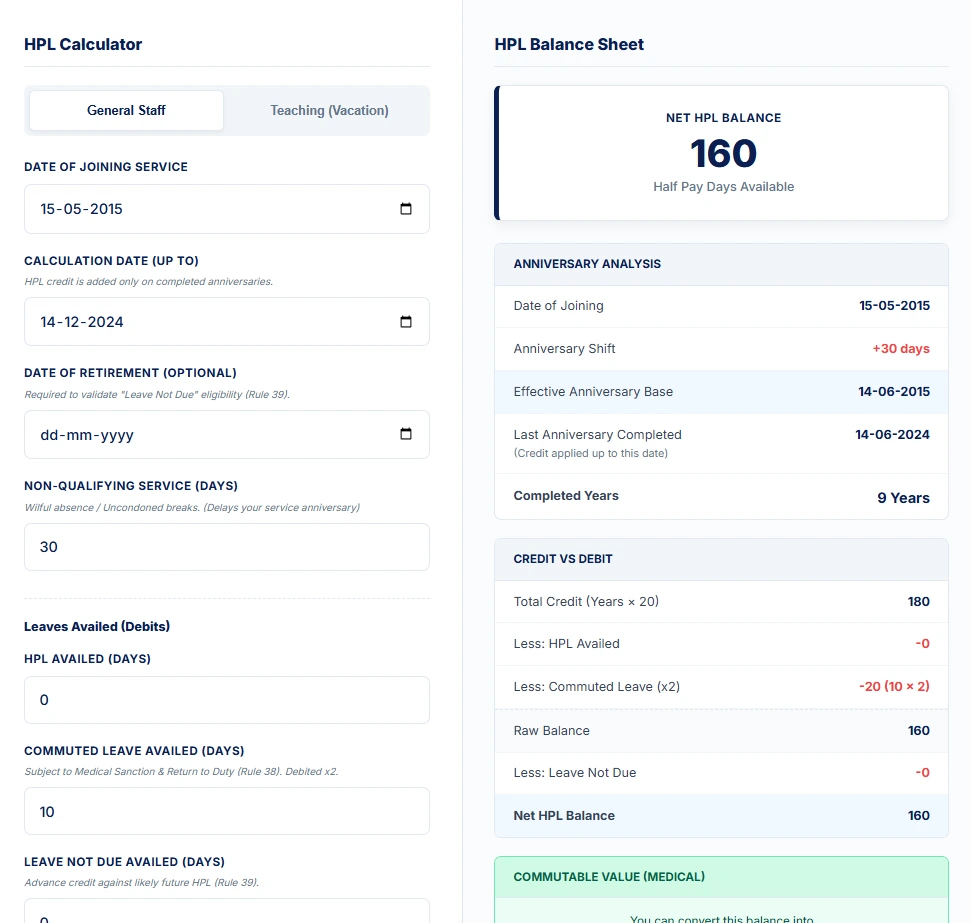
Task: Click the Net HPL Balance summary card
Action: (x=722, y=153)
